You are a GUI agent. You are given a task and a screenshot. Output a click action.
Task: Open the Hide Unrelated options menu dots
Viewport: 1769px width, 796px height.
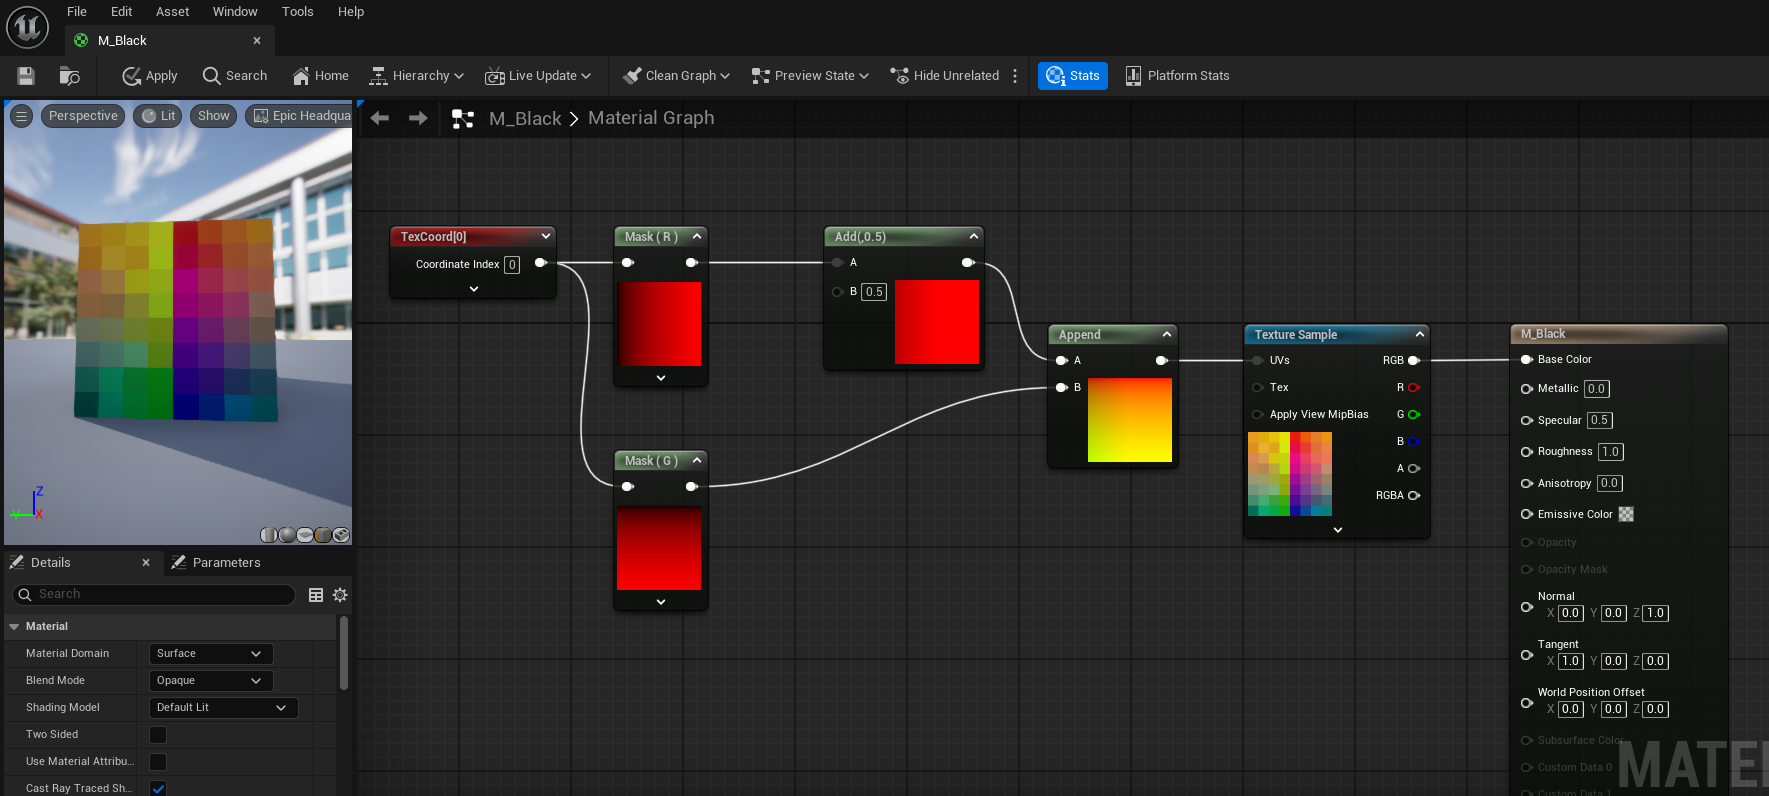(x=1016, y=76)
